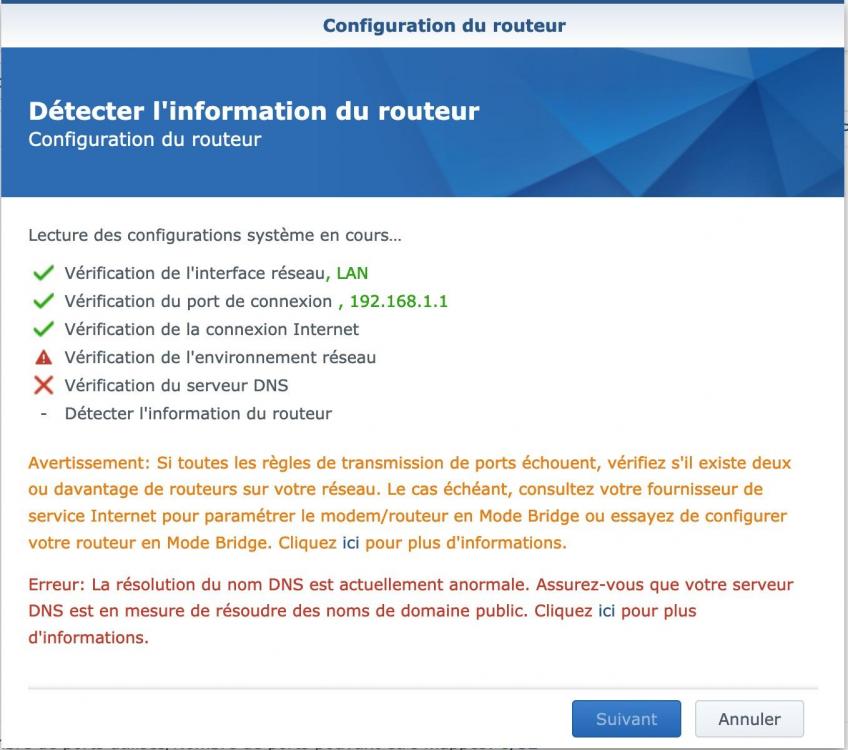Click the "Configuration du routeur" subtitle in the blue banner
848x750 pixels.
145,140
